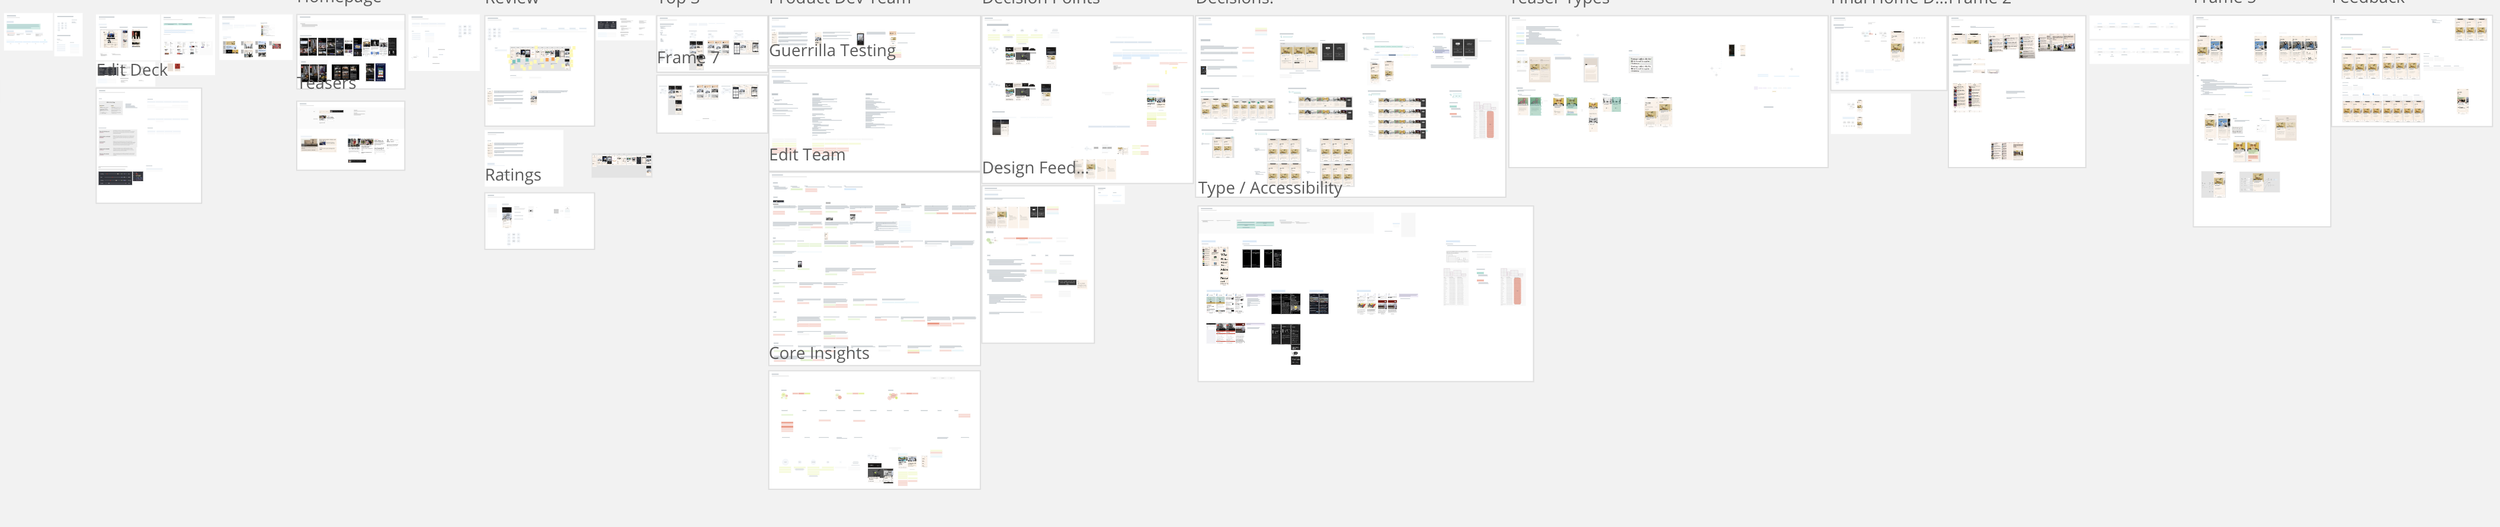Click the Teaser Types frame board
Screen dimensions: 2500x527
pos(1668,91)
